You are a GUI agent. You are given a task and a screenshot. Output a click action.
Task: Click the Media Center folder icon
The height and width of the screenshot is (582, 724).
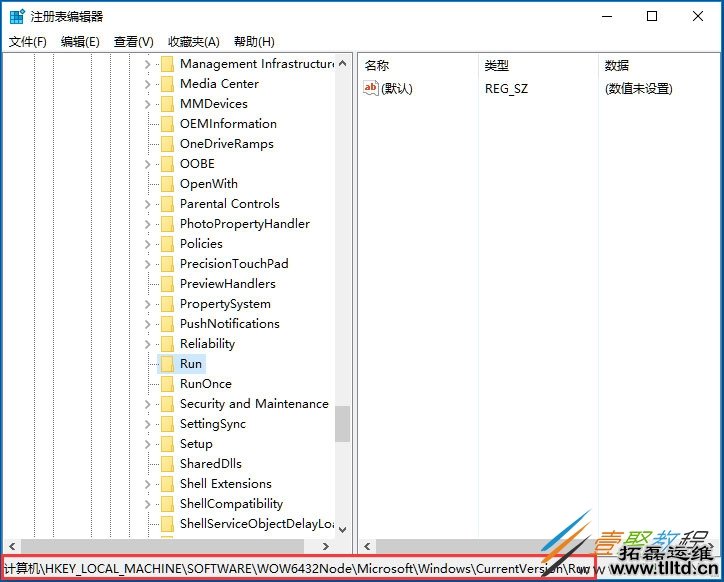pos(167,84)
